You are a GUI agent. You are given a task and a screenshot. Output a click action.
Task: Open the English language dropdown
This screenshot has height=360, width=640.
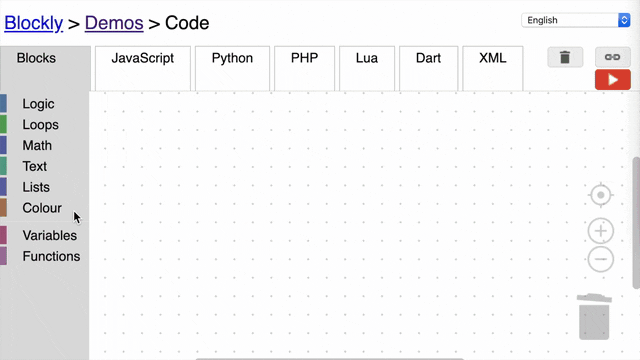click(x=576, y=20)
